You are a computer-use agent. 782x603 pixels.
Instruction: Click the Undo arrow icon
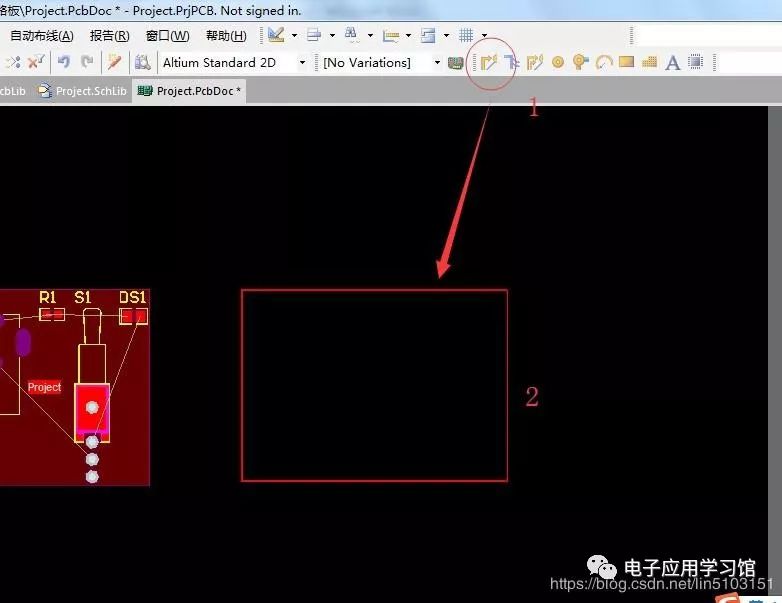(63, 62)
